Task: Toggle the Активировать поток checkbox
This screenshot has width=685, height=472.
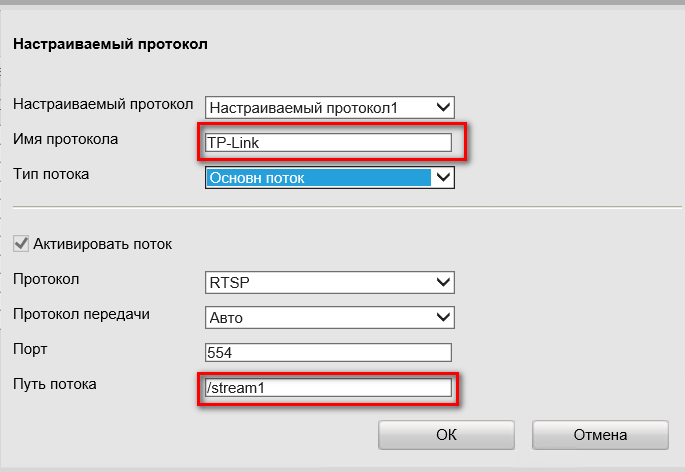Action: pos(20,243)
